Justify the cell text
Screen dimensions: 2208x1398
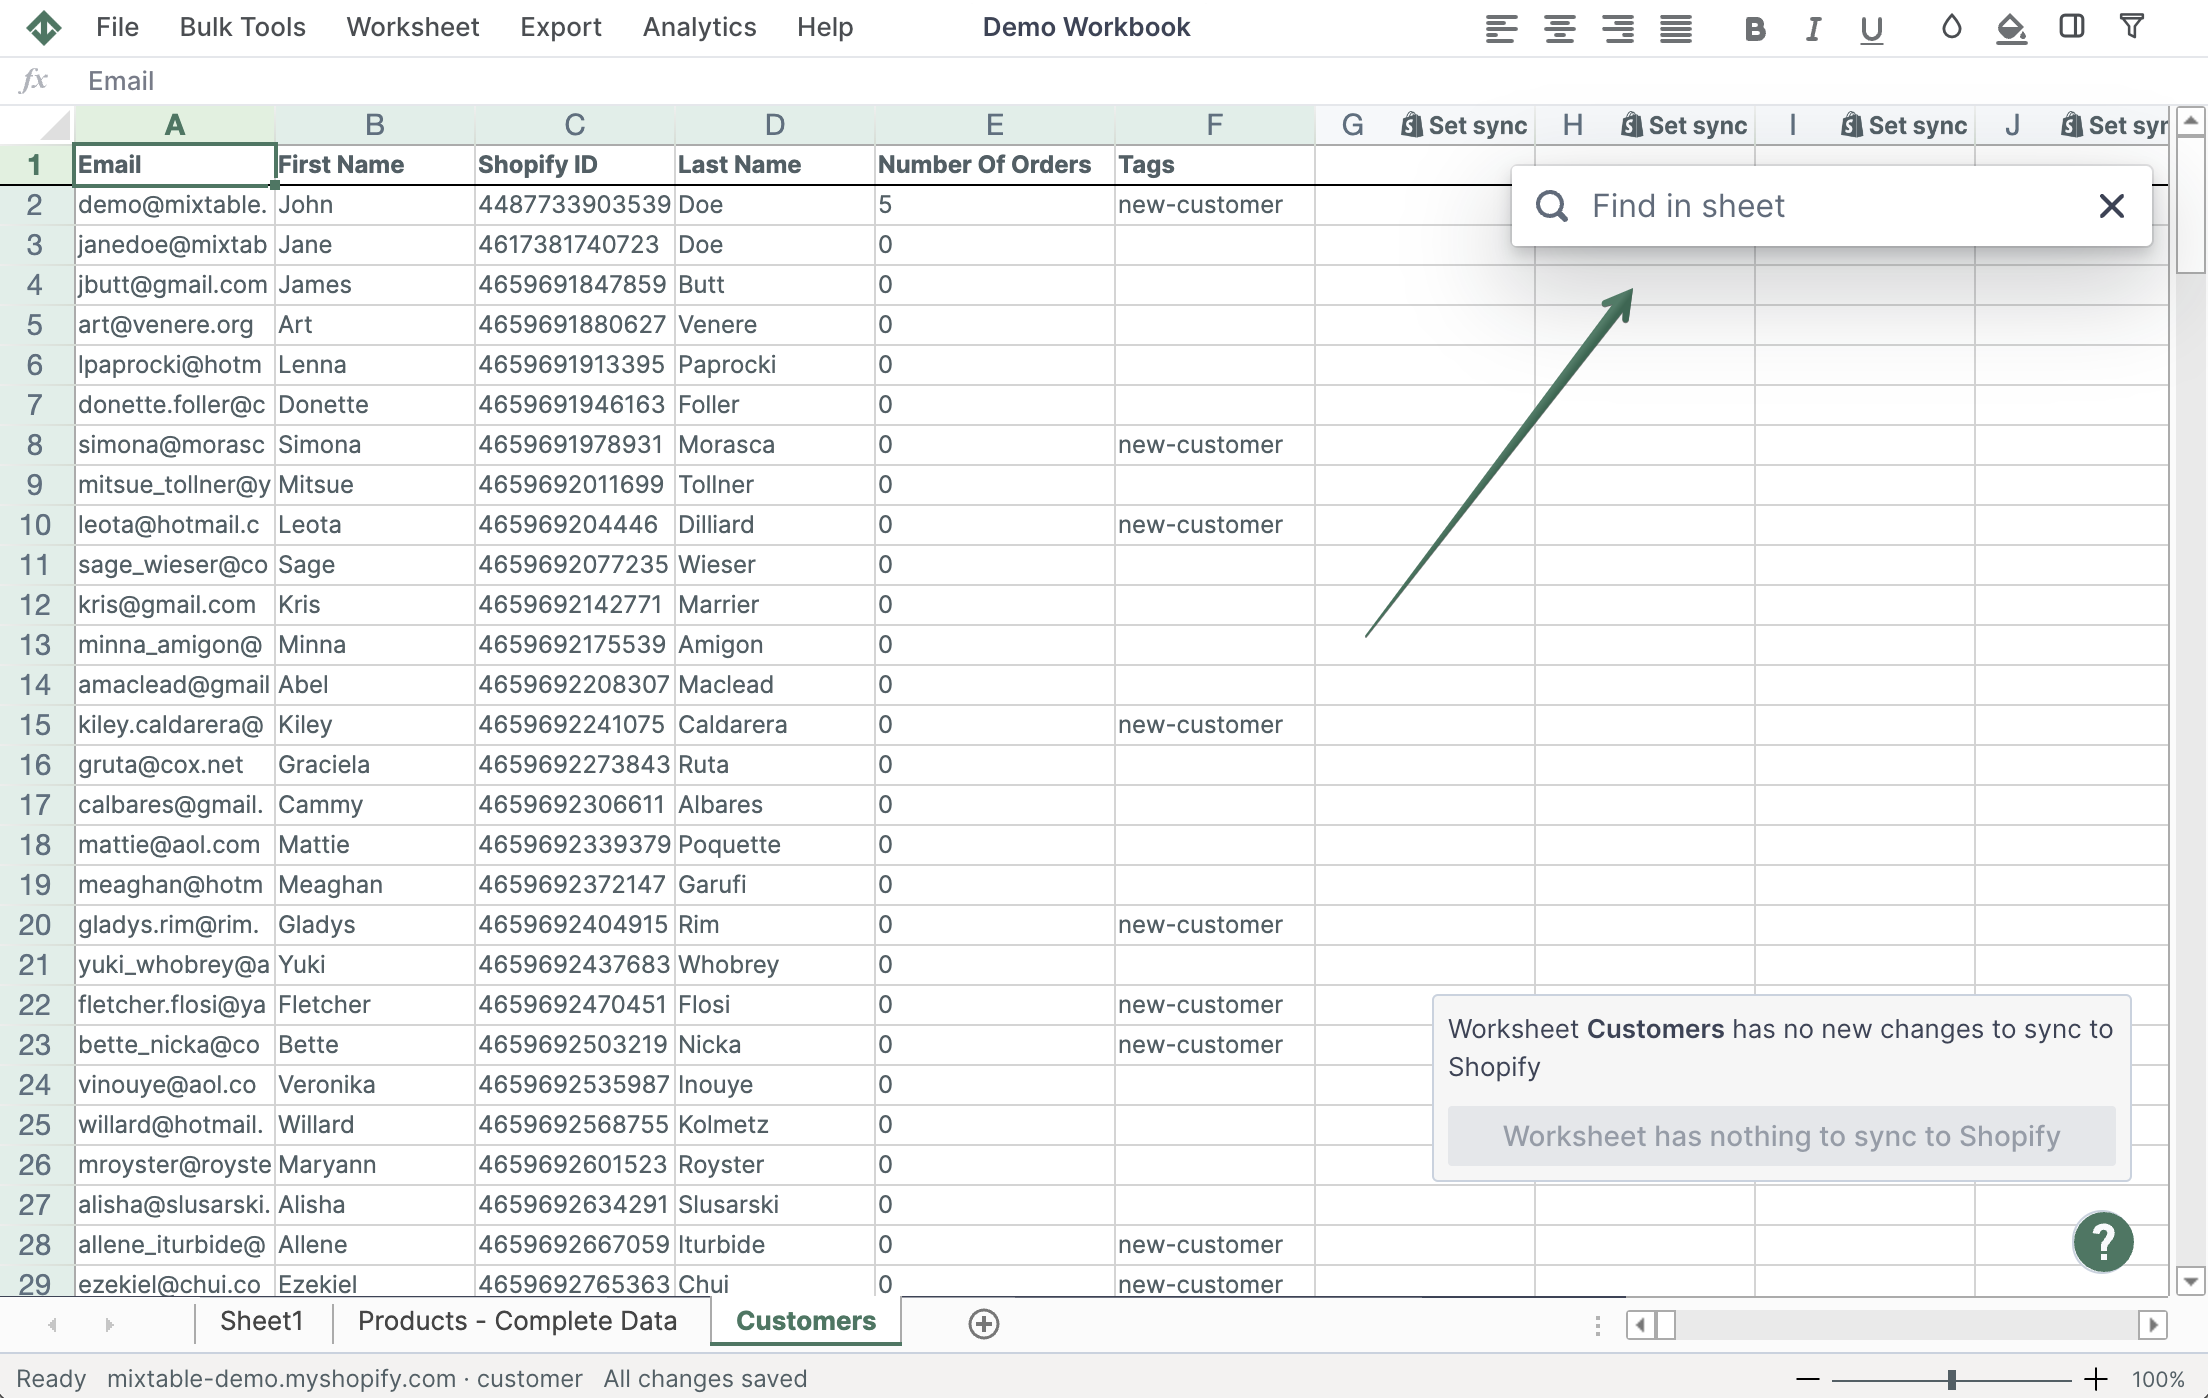point(1675,28)
